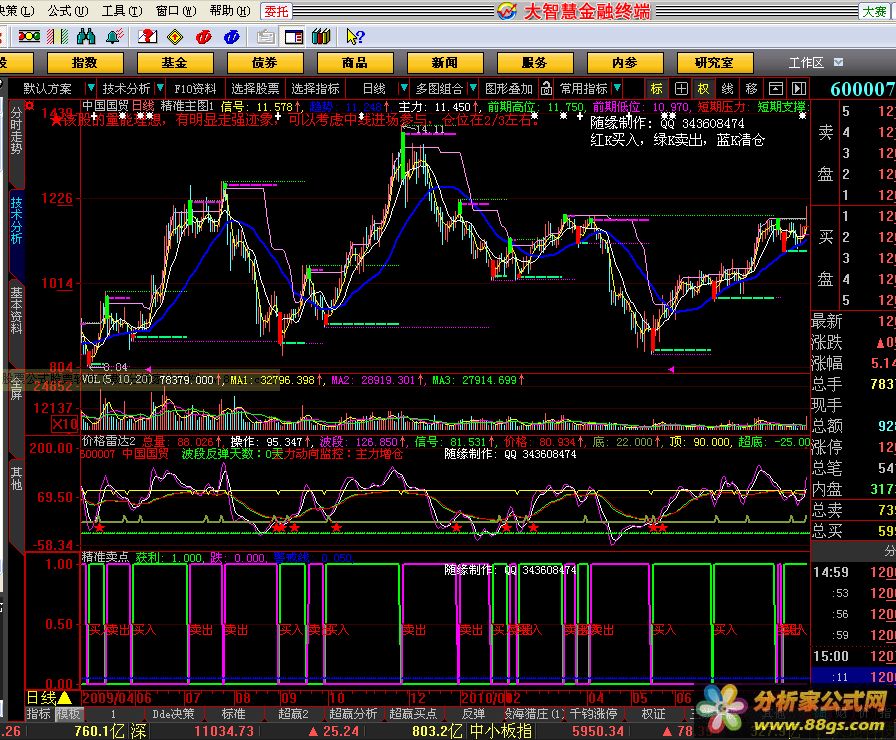The width and height of the screenshot is (896, 740).
Task: Click 图形叠加 in chart toolbar
Action: click(x=509, y=89)
